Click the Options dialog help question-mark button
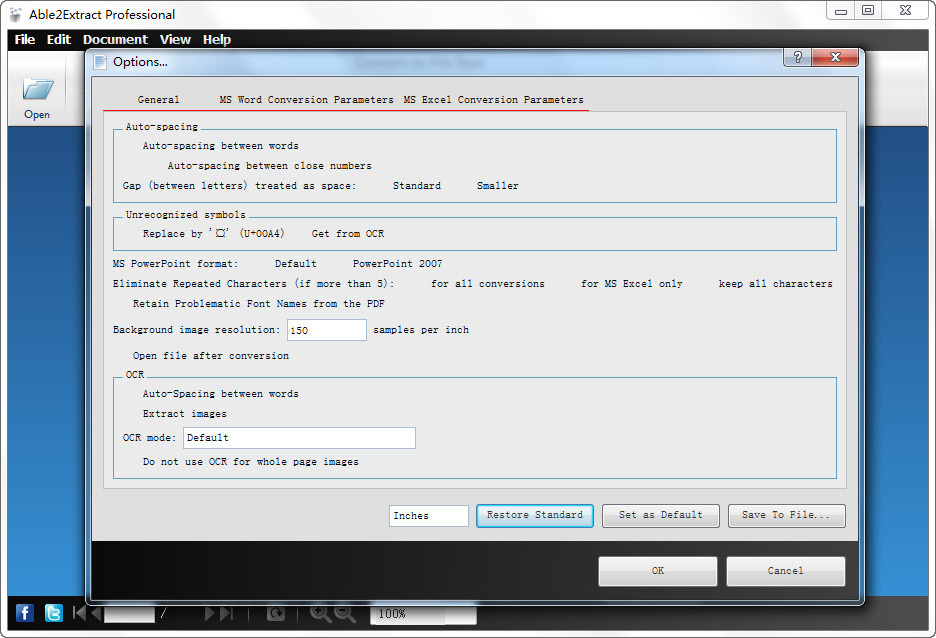Viewport: 936px width, 638px height. 797,57
